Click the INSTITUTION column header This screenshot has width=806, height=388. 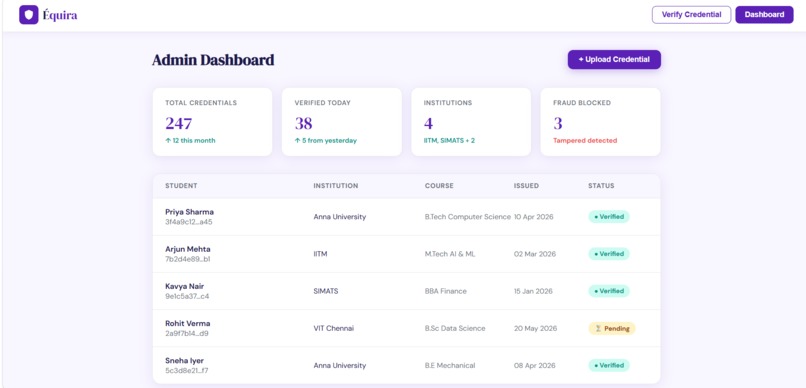click(336, 186)
